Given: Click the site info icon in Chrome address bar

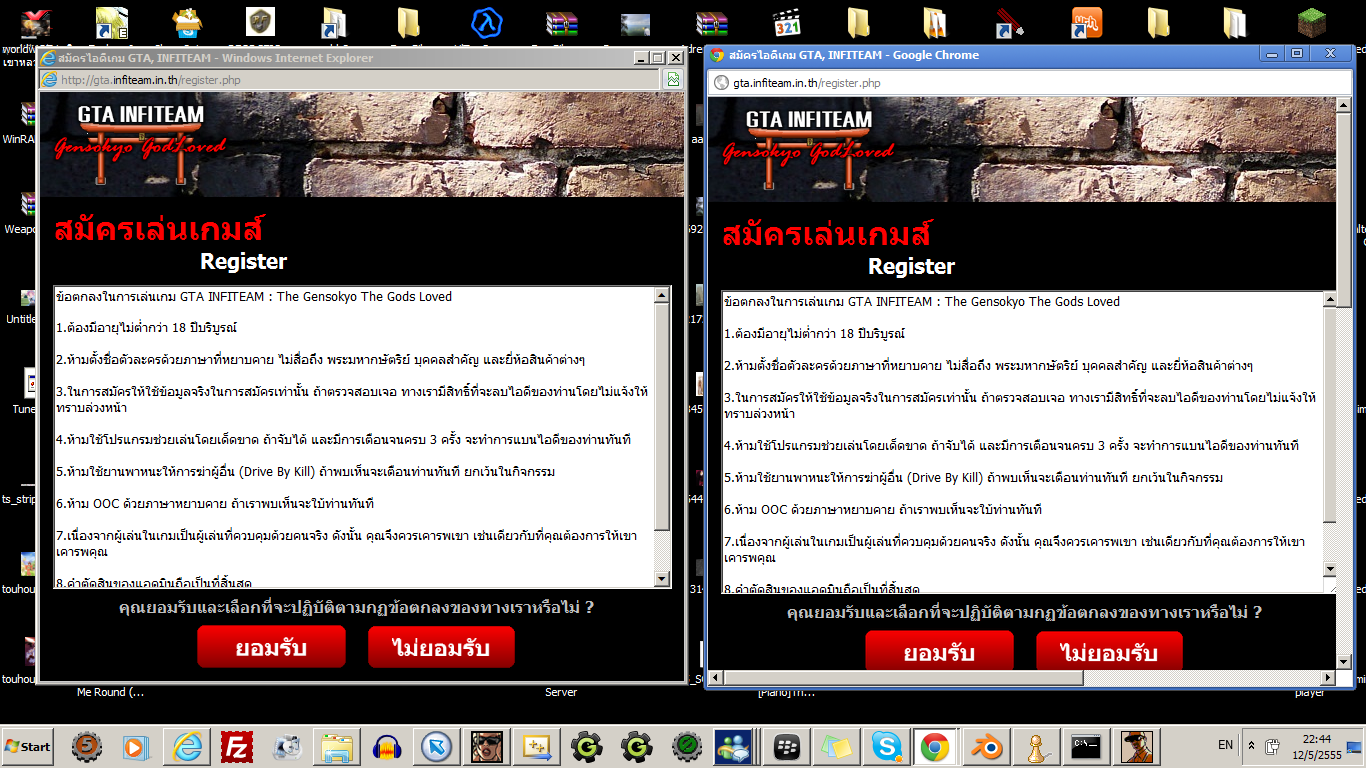Looking at the screenshot, I should (721, 83).
